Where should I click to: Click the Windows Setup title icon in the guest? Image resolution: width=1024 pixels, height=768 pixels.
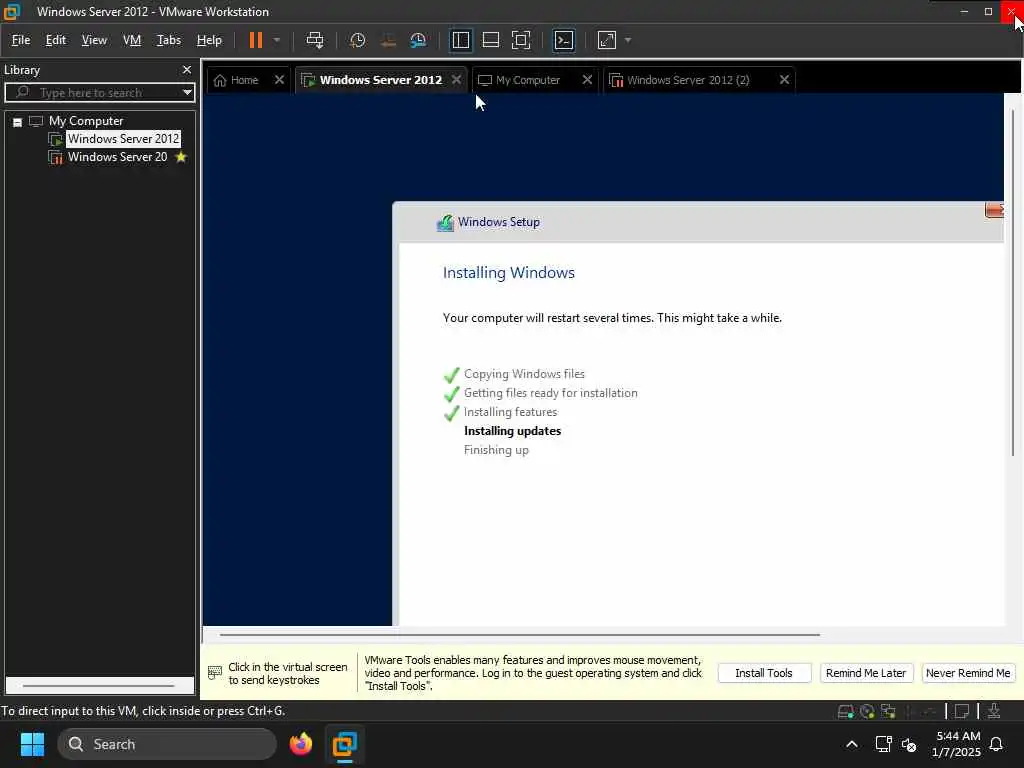(x=445, y=223)
